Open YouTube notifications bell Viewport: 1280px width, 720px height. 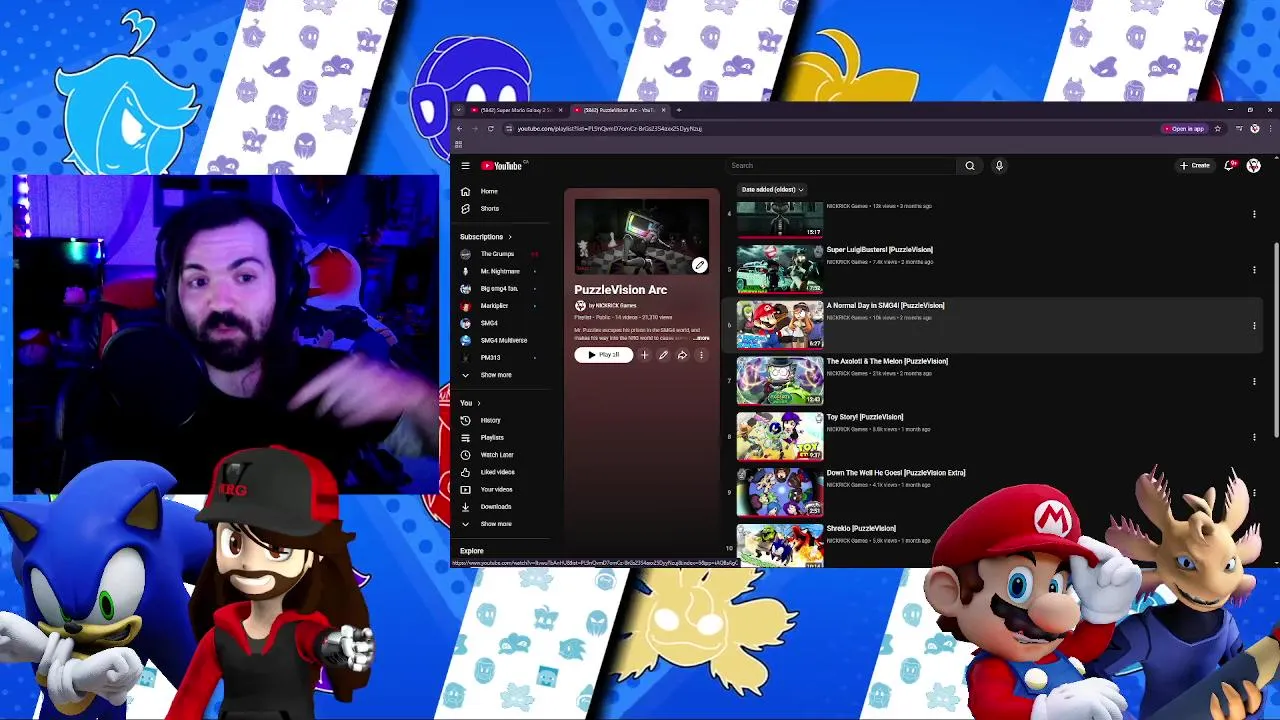click(1229, 166)
